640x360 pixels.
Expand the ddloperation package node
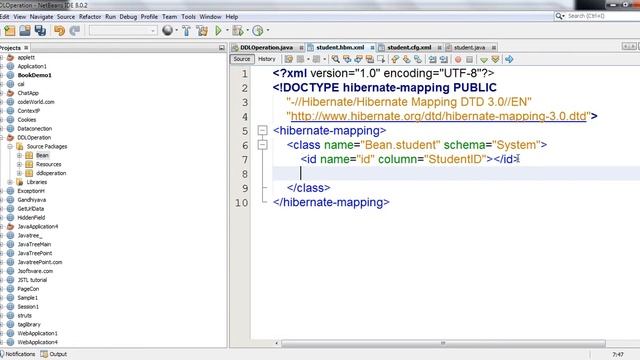click(x=19, y=173)
